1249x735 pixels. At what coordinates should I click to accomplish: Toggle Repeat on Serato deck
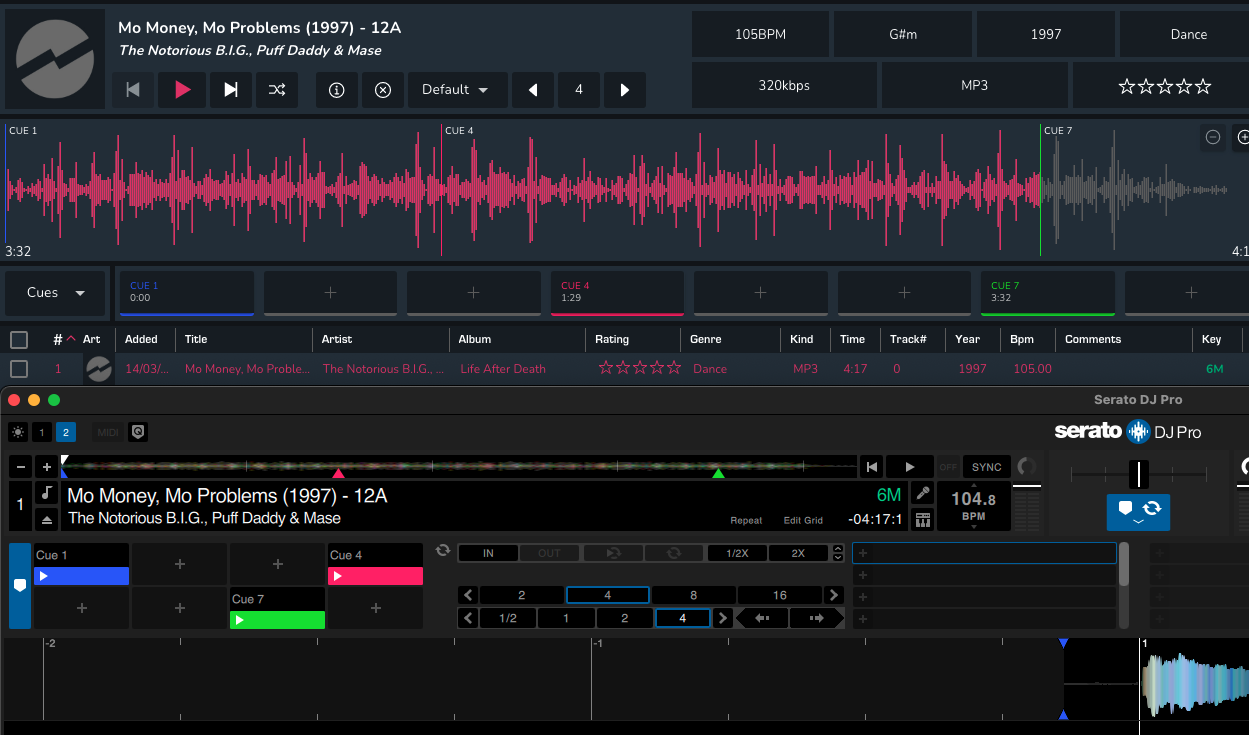point(746,520)
